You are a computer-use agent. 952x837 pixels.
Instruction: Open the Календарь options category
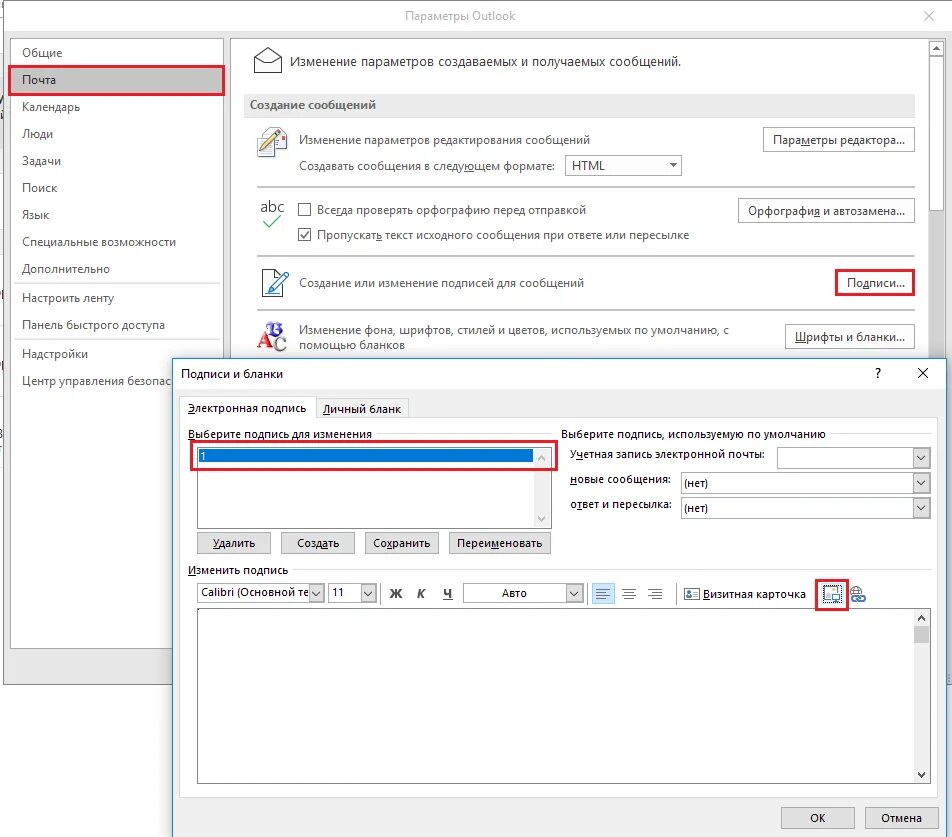[x=117, y=107]
